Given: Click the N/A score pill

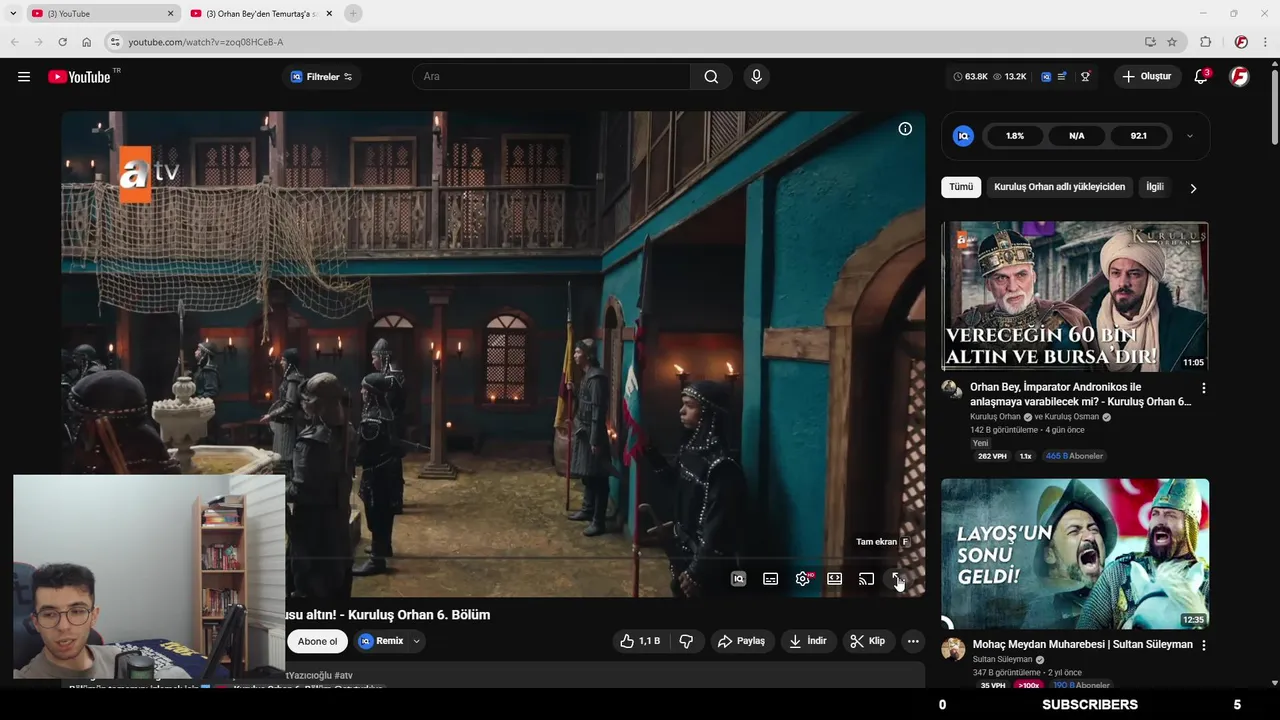Looking at the screenshot, I should point(1077,136).
